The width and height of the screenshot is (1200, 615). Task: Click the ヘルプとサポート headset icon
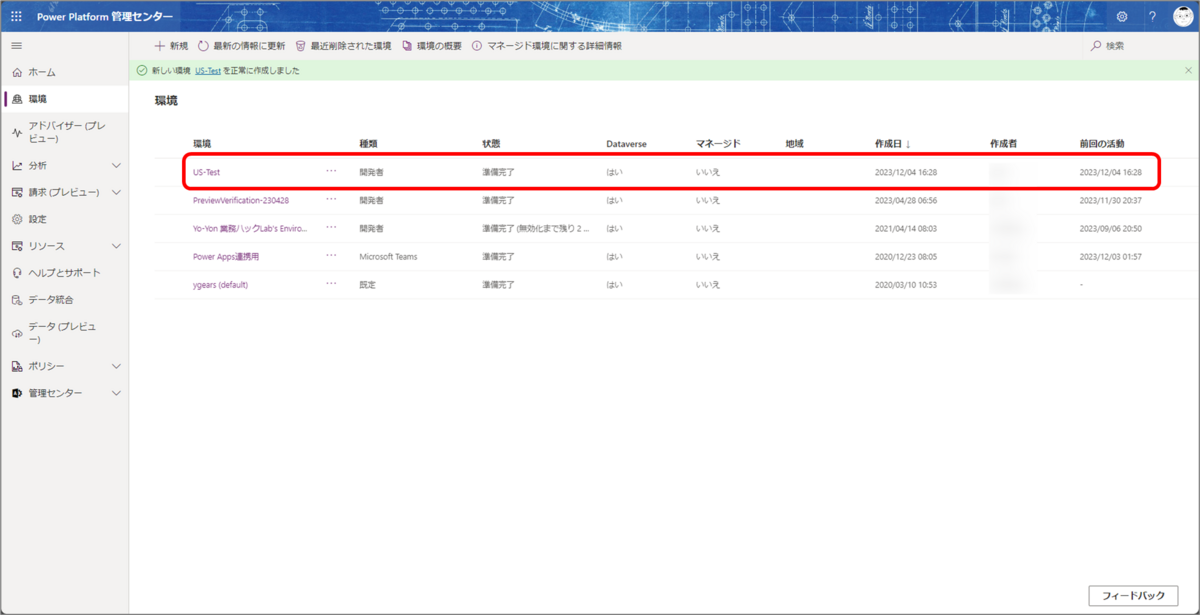pyautogui.click(x=17, y=273)
